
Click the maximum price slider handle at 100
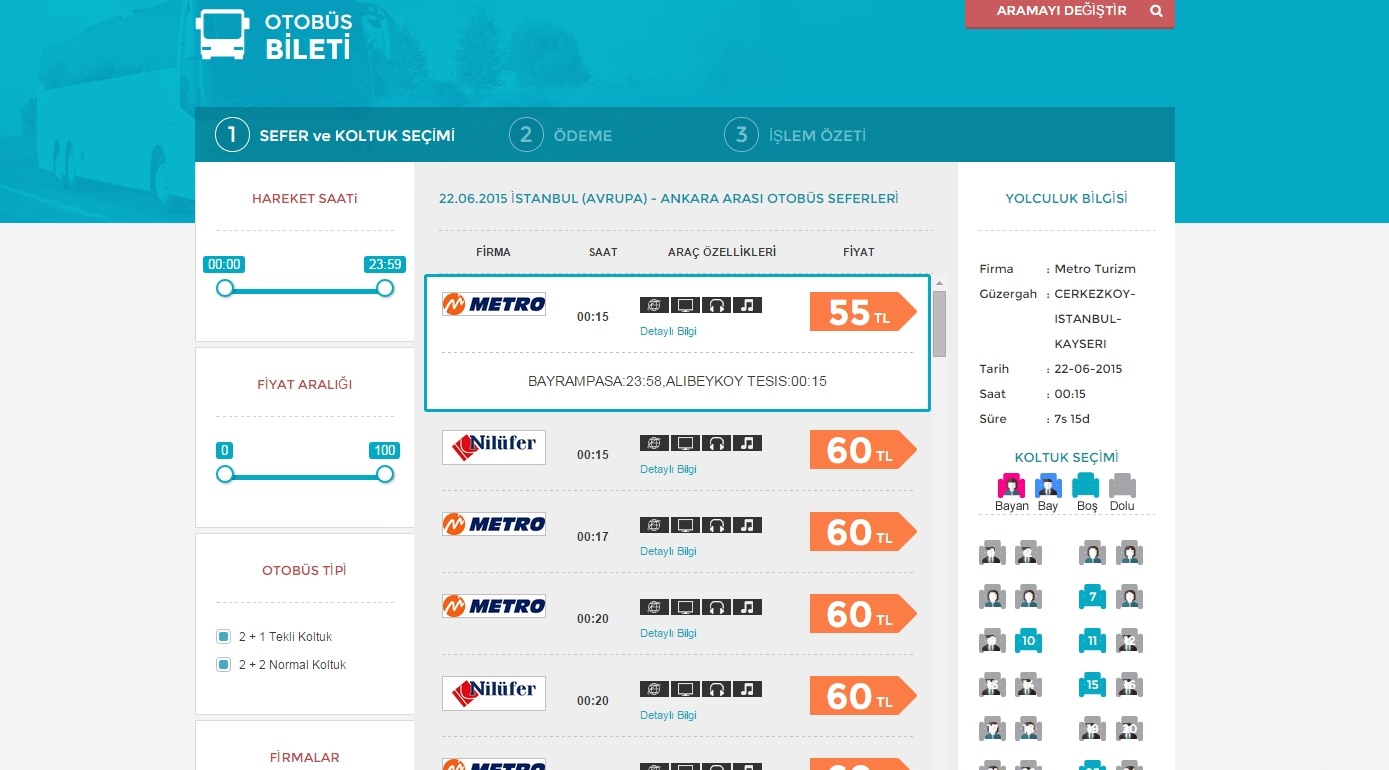(385, 474)
